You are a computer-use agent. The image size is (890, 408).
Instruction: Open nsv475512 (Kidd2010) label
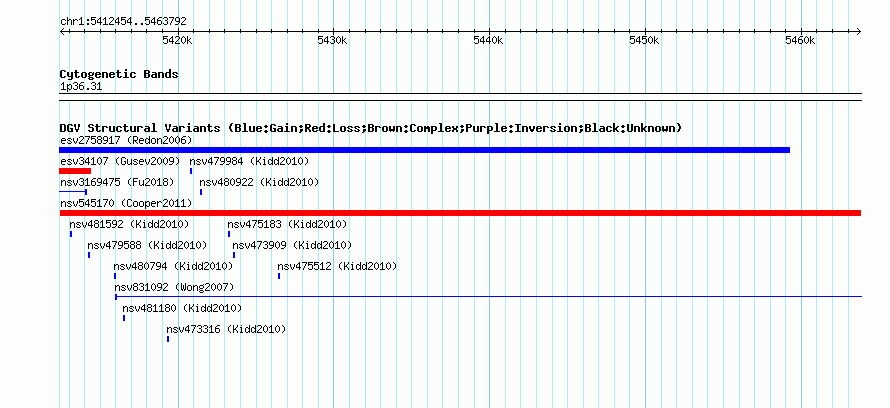click(337, 266)
